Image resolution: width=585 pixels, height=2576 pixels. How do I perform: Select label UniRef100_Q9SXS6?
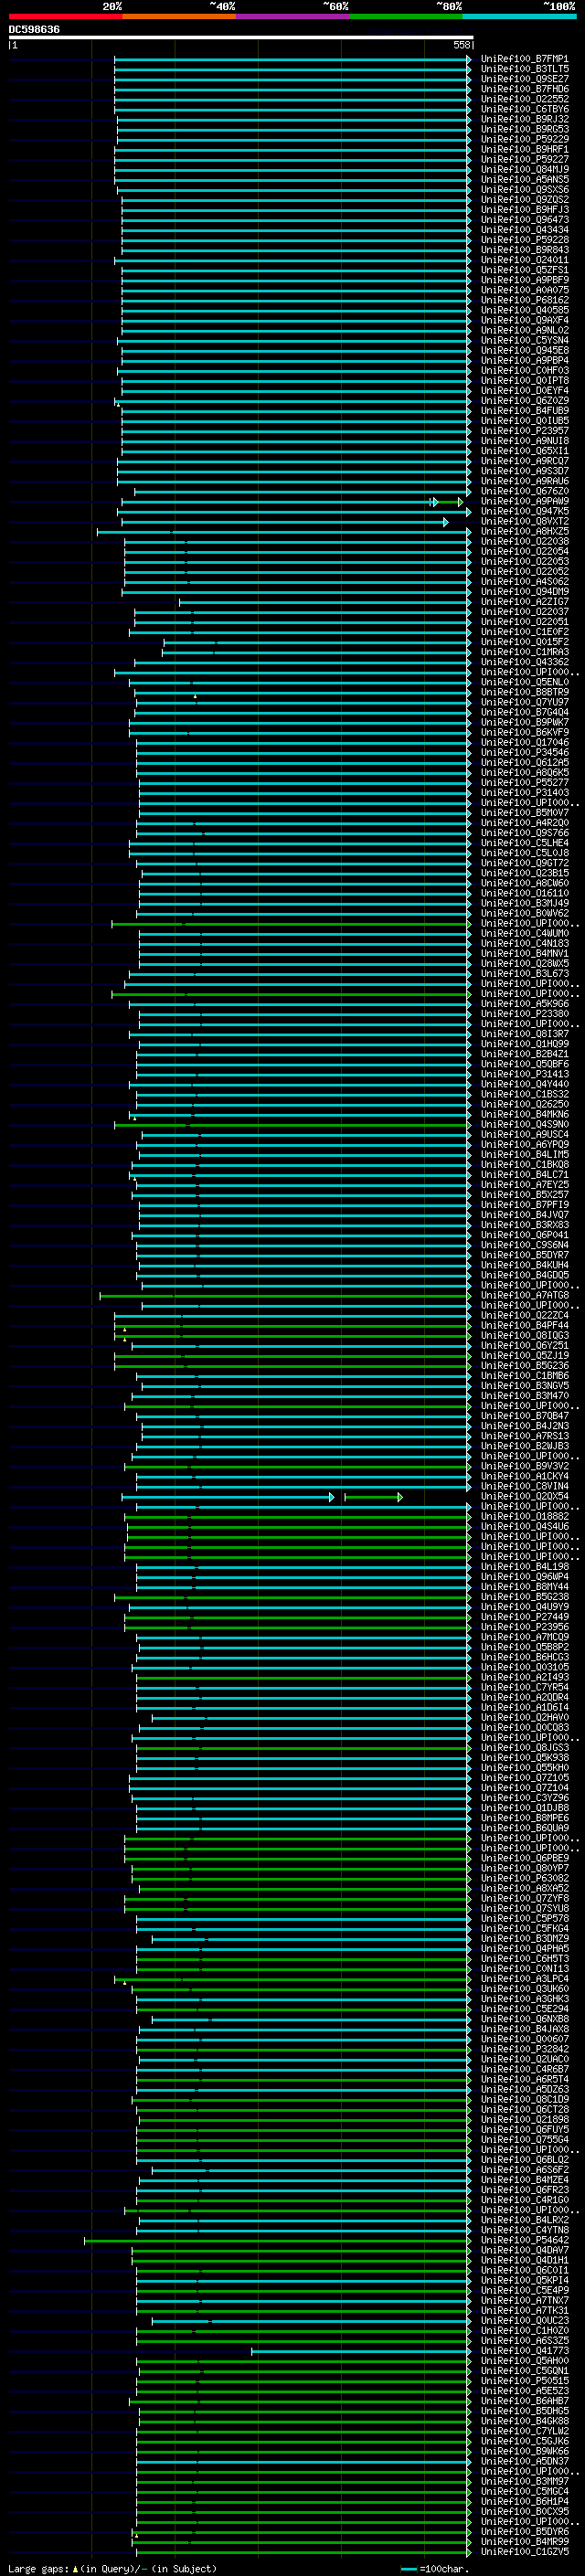pyautogui.click(x=524, y=189)
